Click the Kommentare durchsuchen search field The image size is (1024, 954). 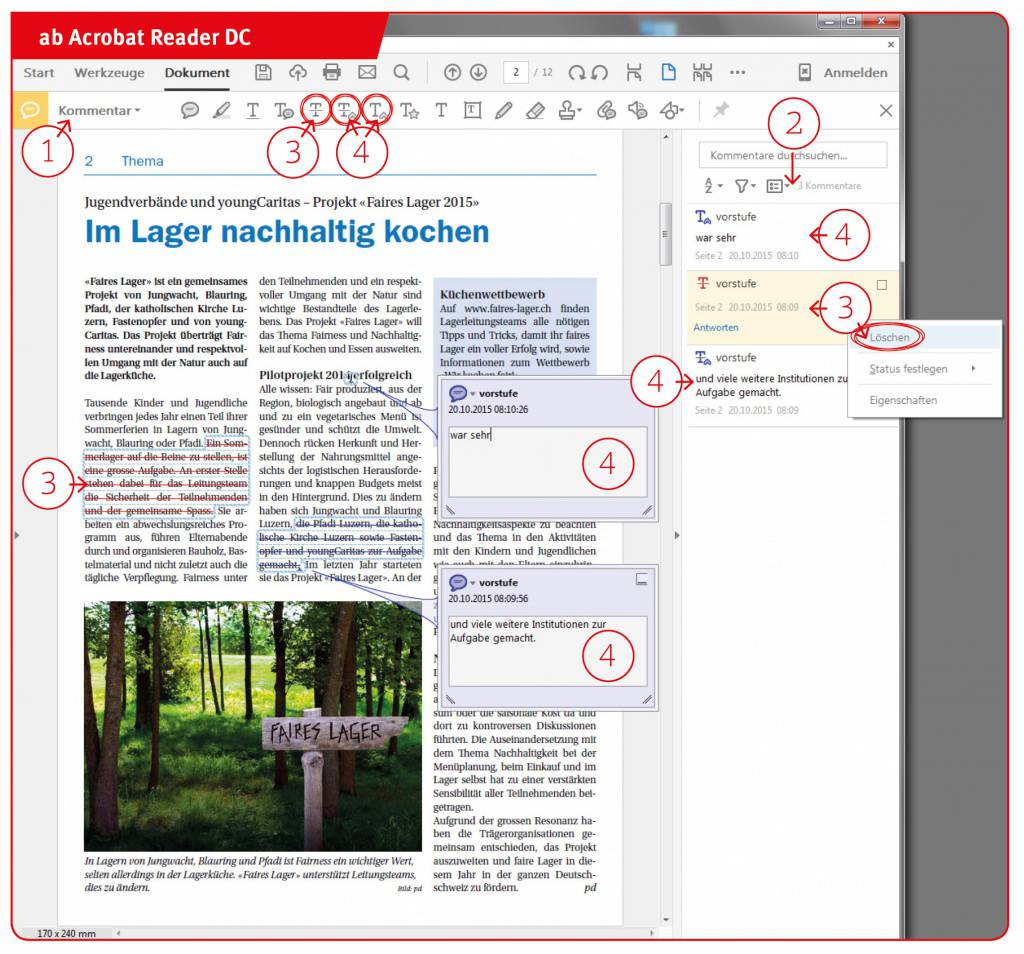coord(793,155)
